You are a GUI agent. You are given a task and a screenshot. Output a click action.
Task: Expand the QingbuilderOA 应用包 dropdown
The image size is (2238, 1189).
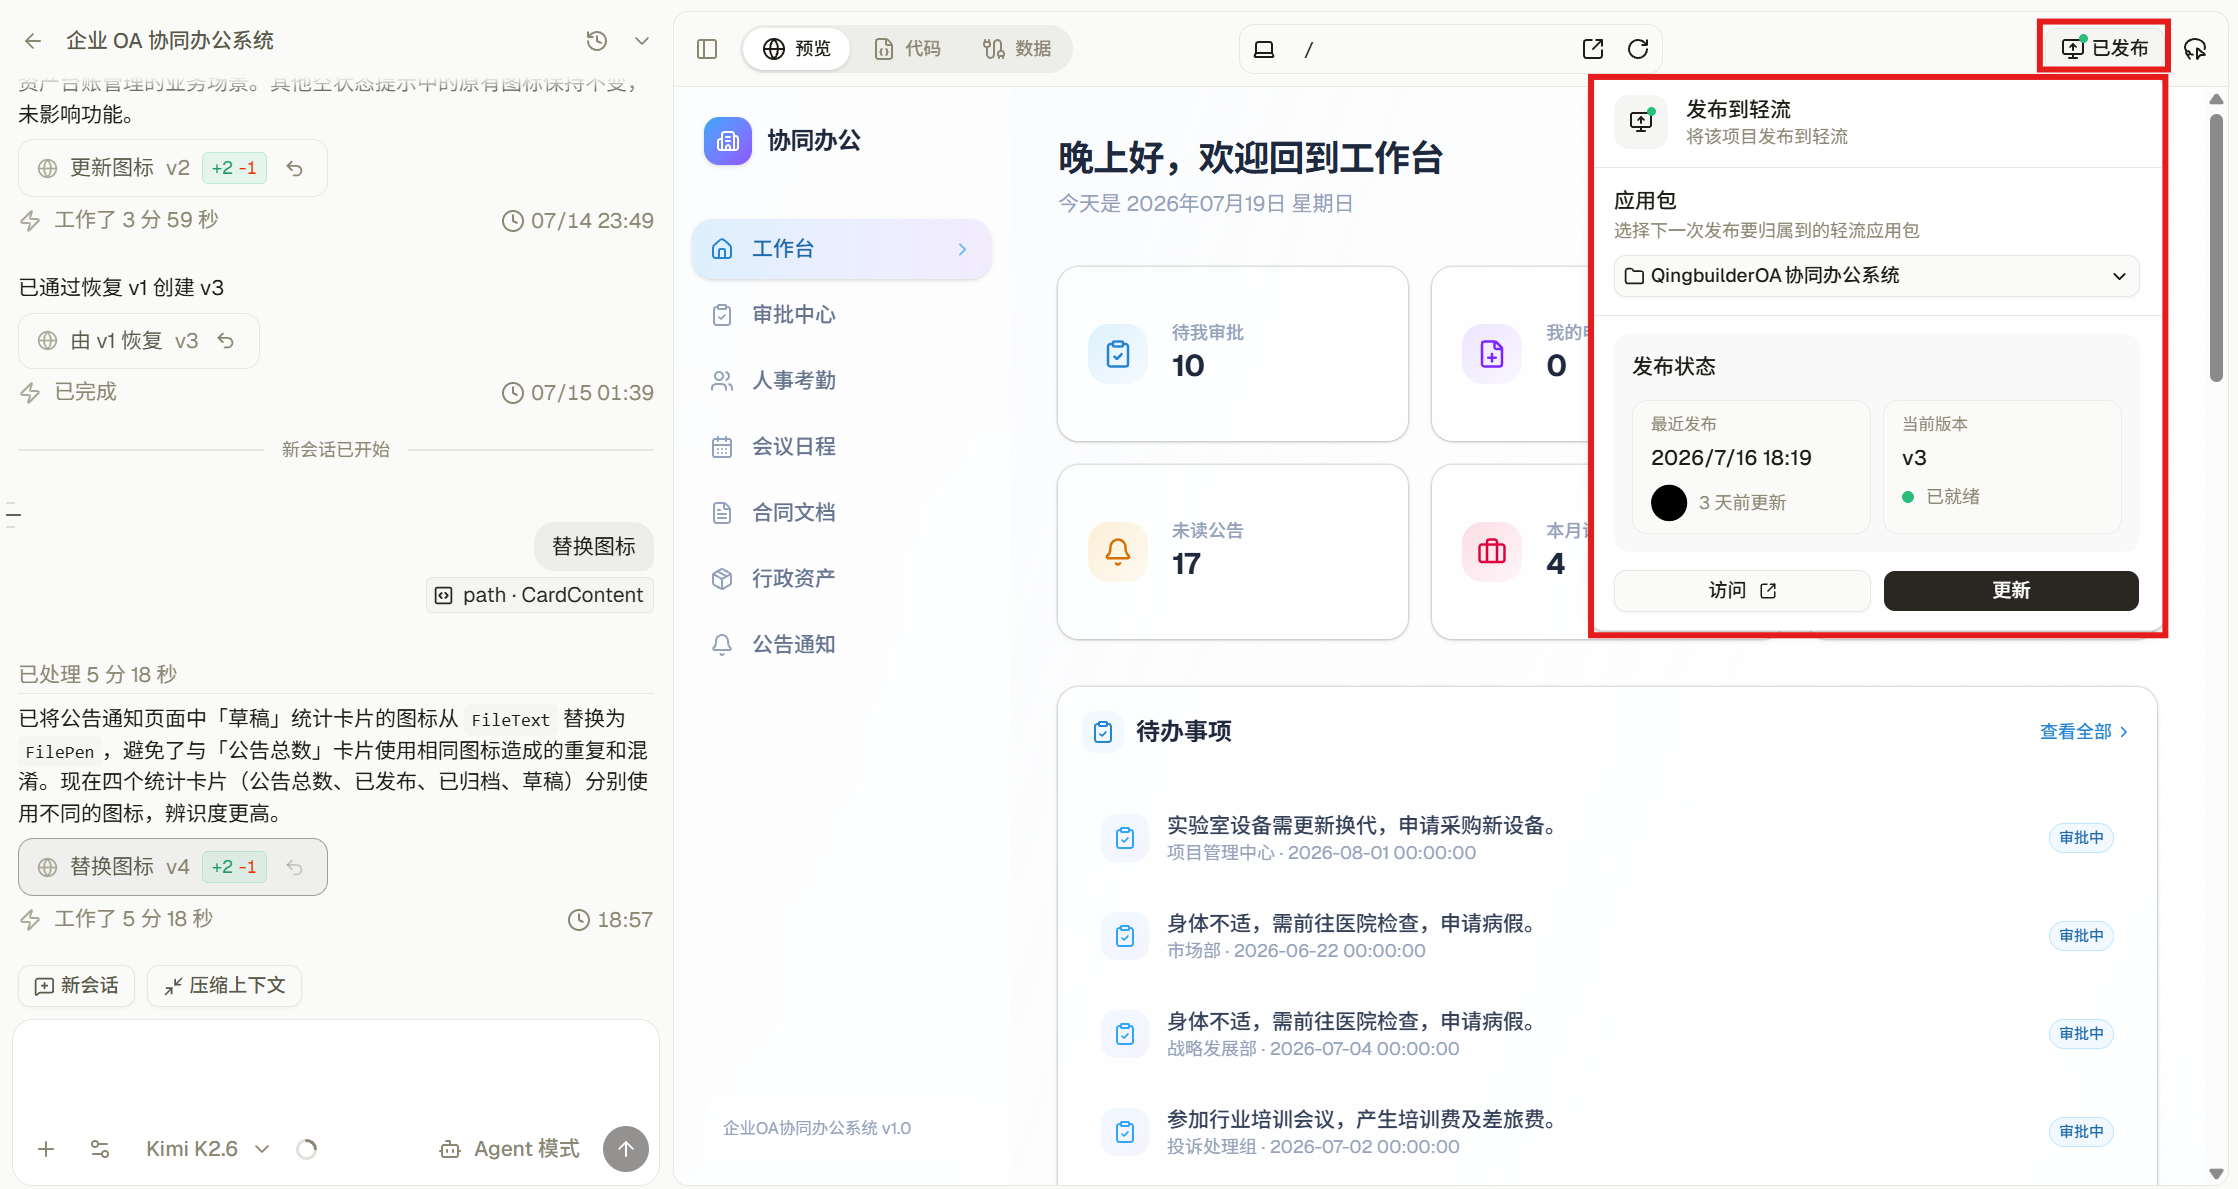(x=1876, y=276)
